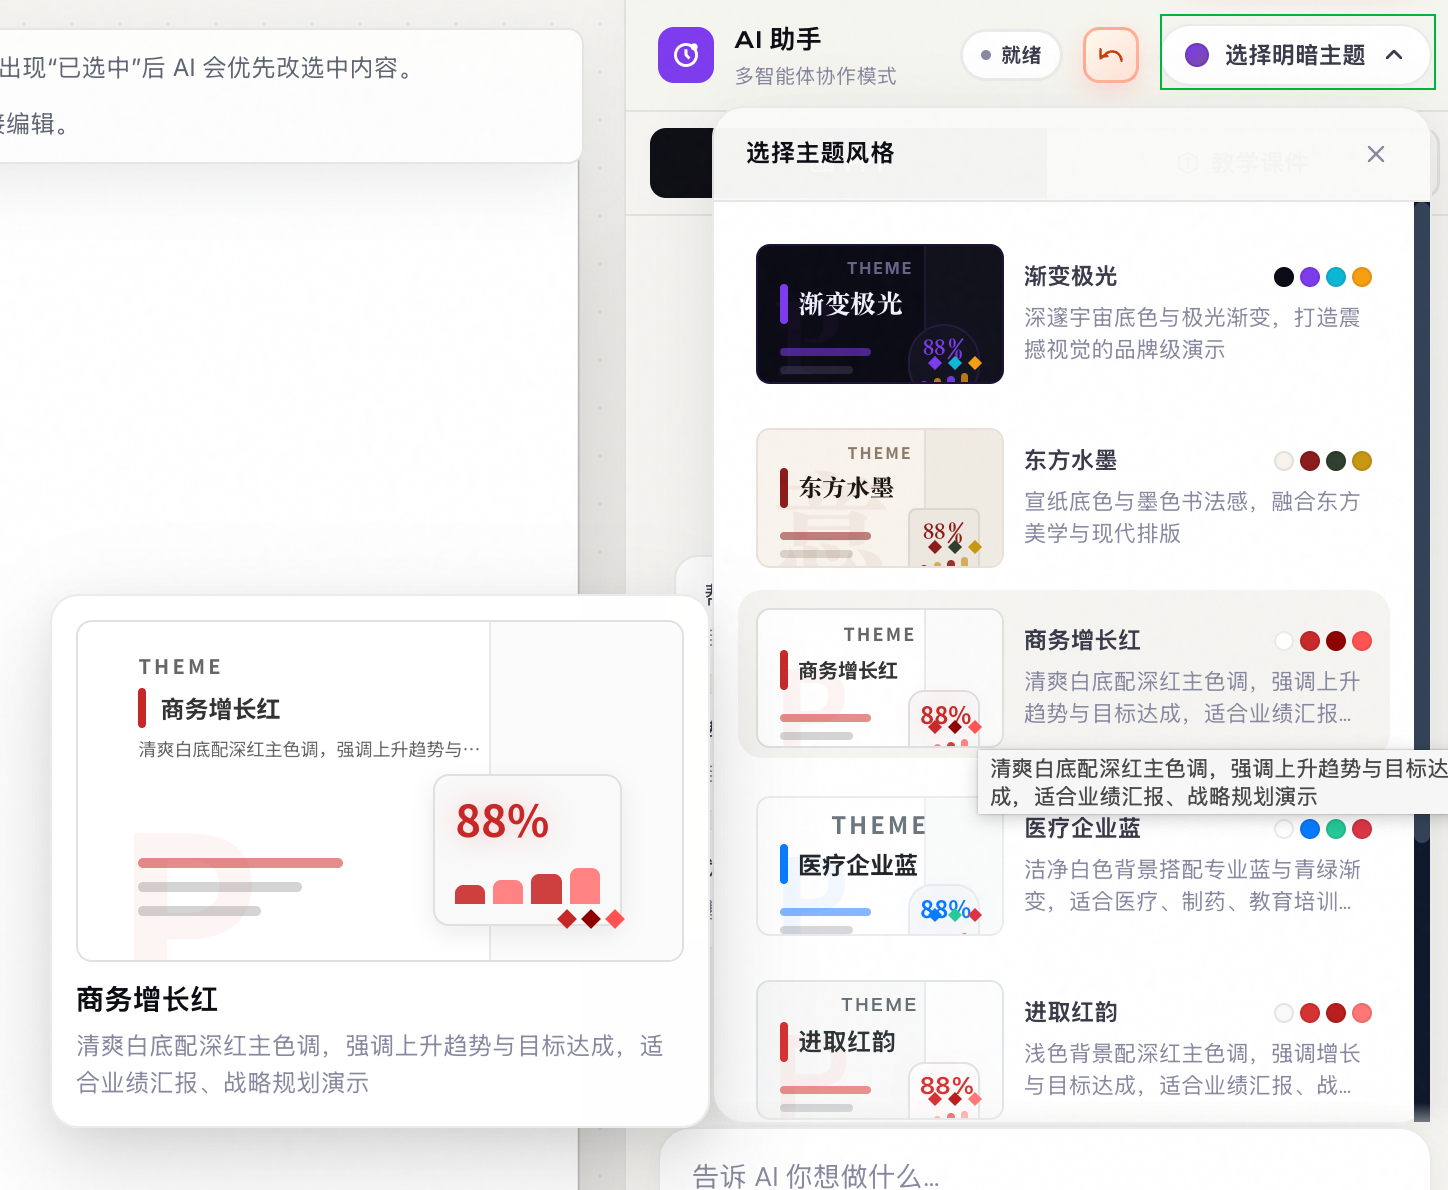Image resolution: width=1448 pixels, height=1190 pixels.
Task: Click the orange swatch of 渐变极光
Action: click(x=1362, y=277)
